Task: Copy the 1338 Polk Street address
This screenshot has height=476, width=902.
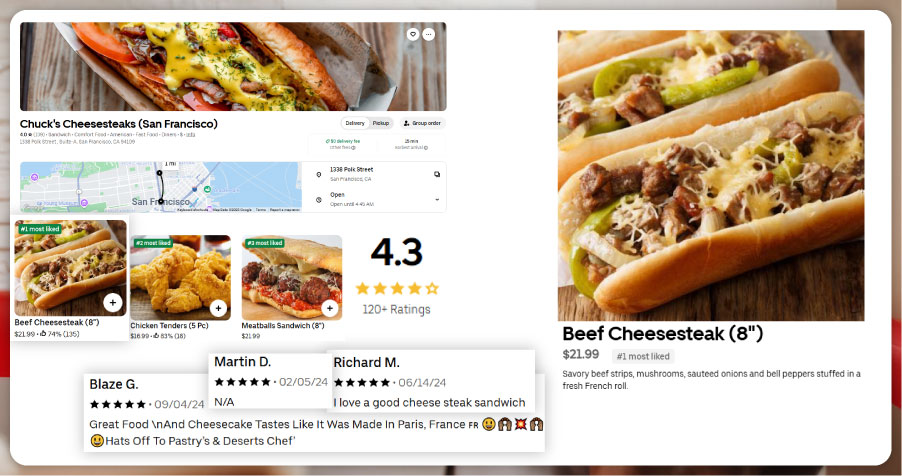Action: click(437, 174)
